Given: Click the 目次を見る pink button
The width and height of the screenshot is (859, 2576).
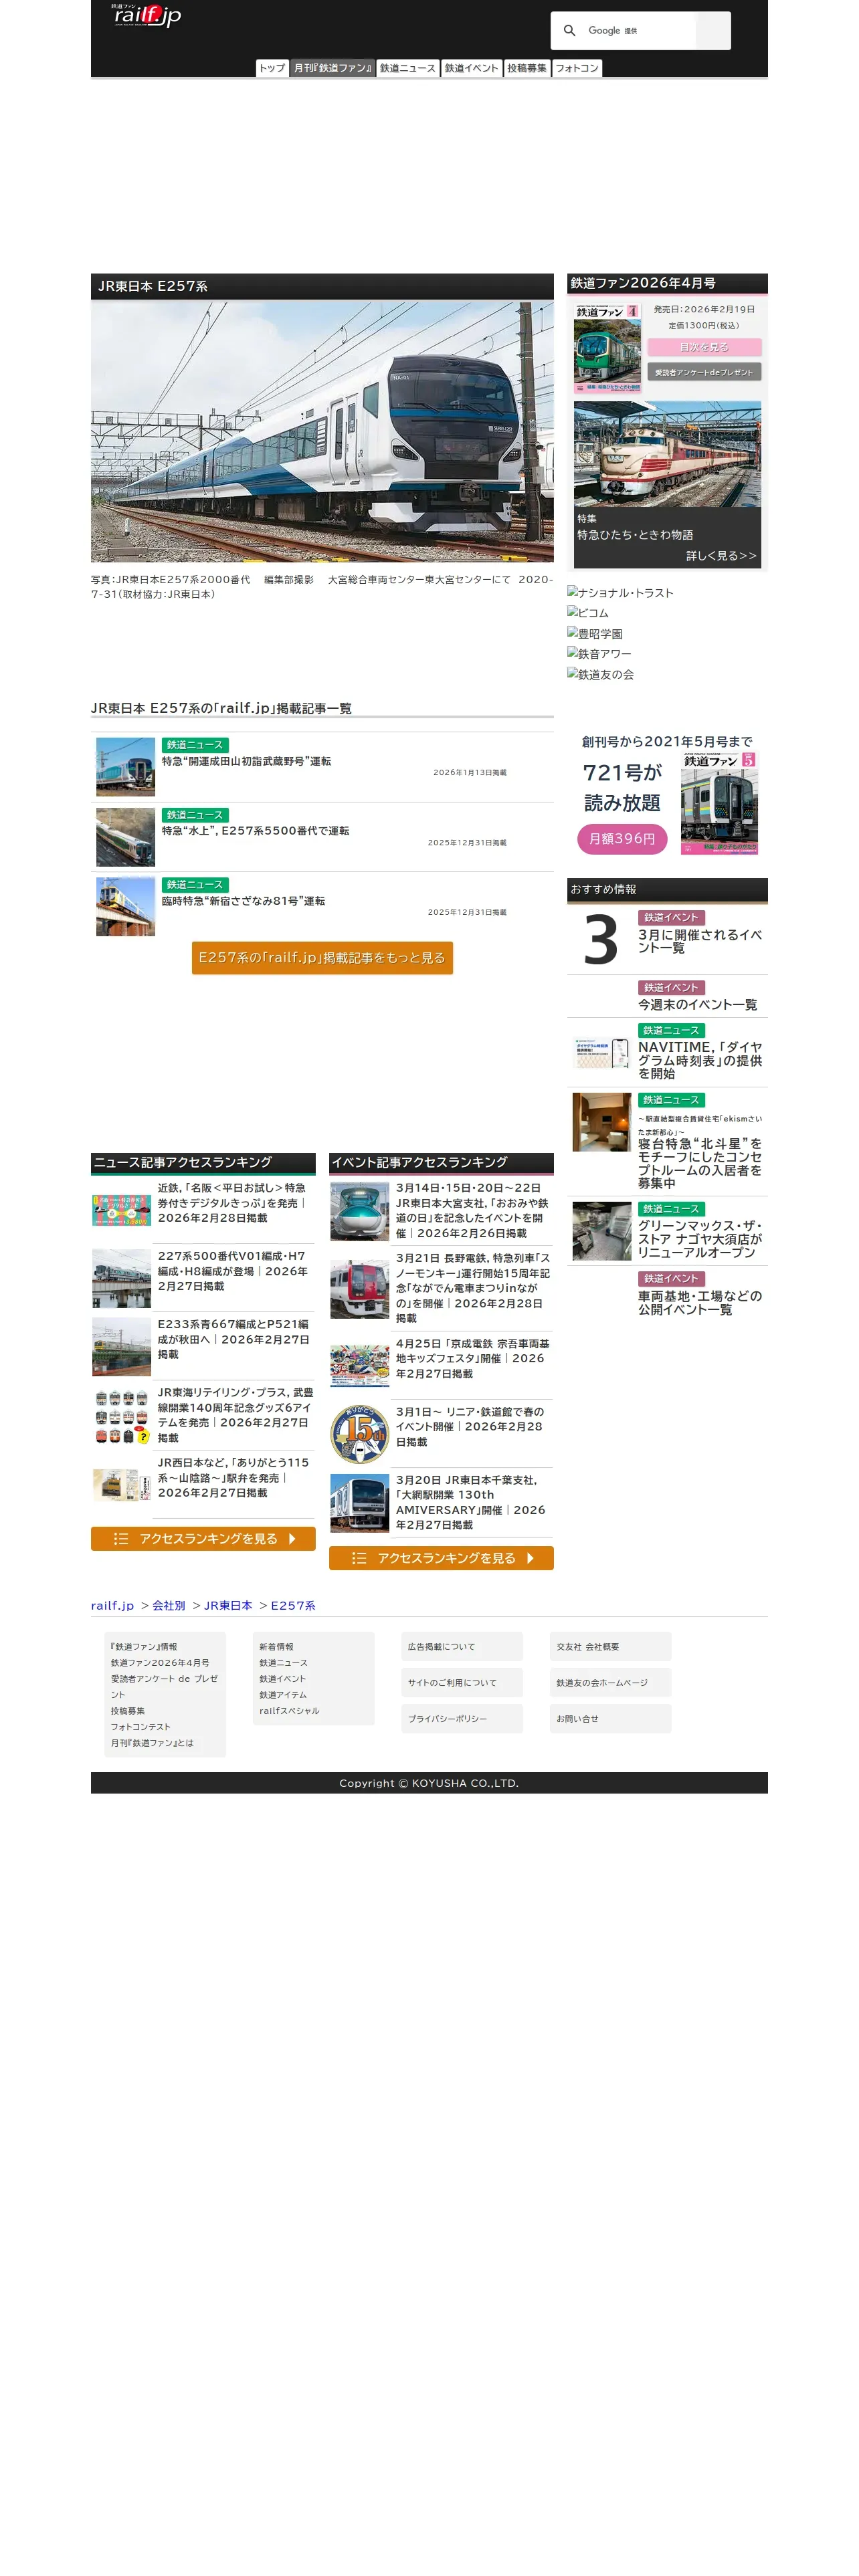Looking at the screenshot, I should 704,347.
